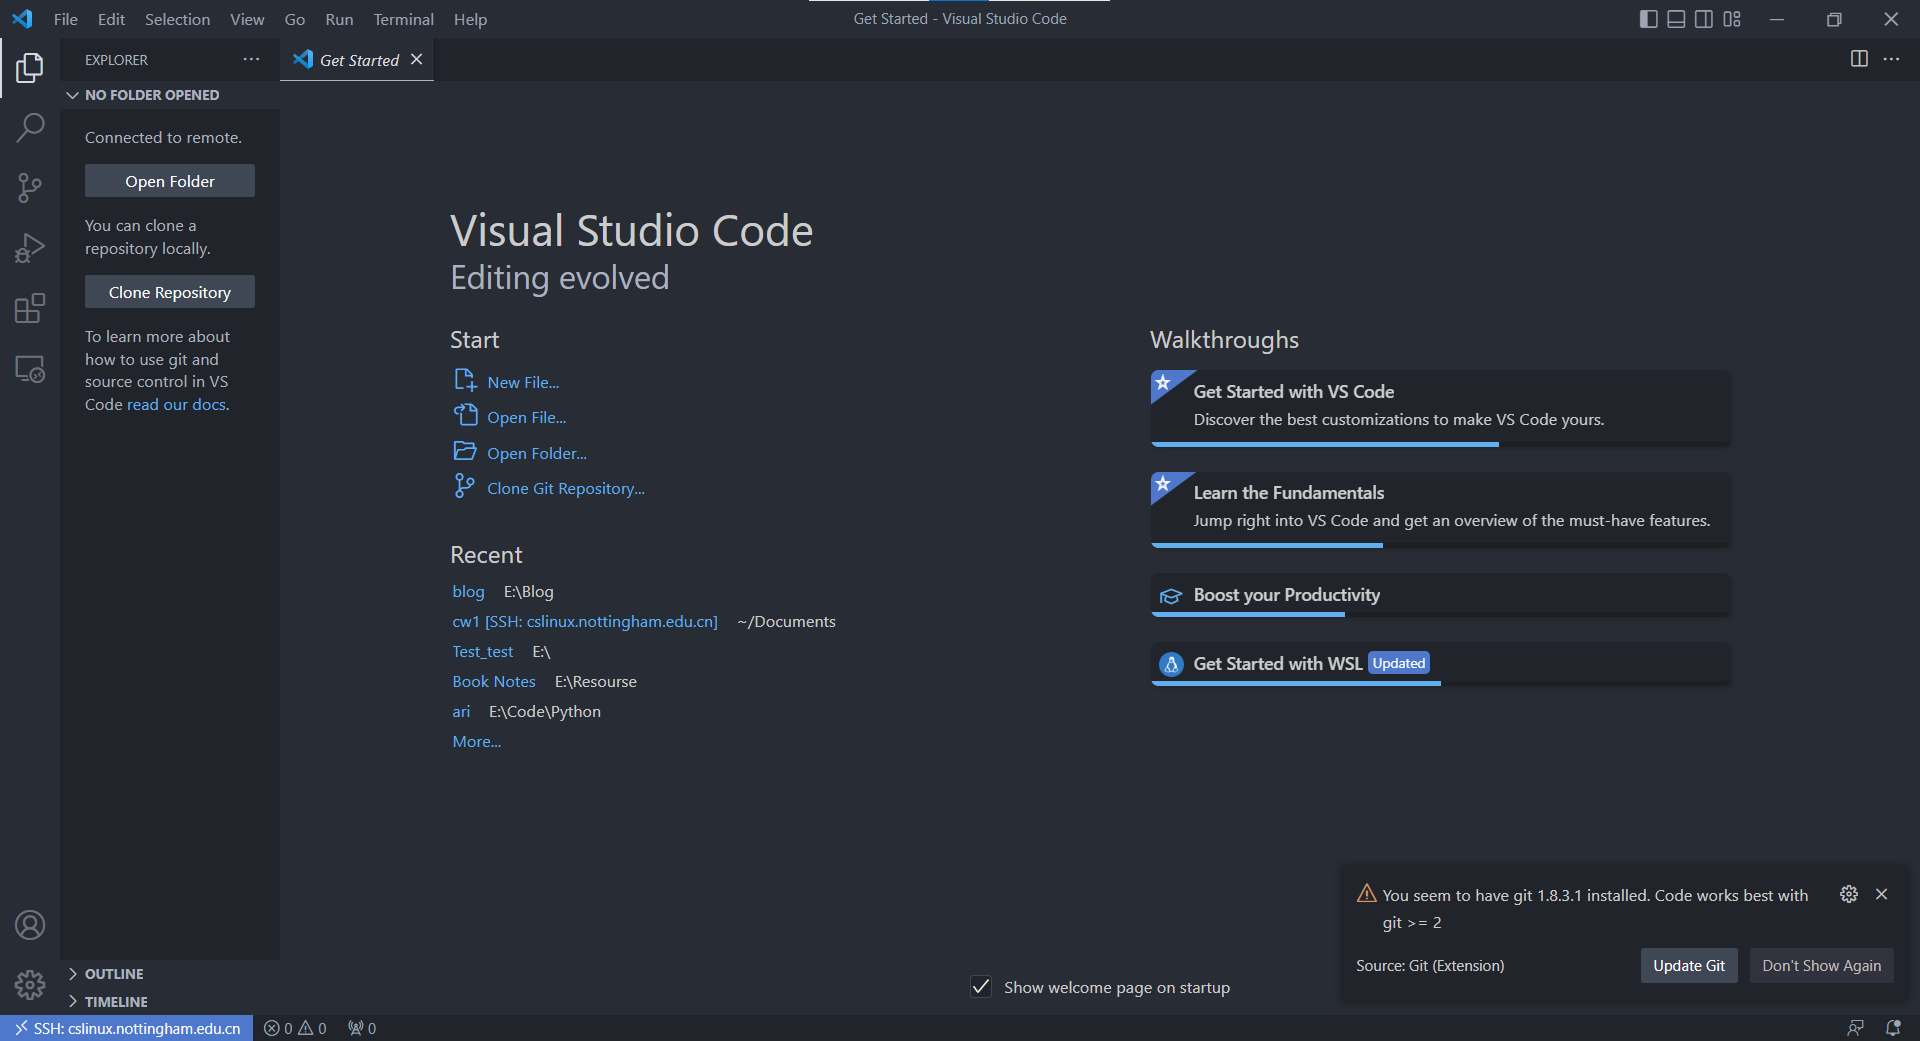This screenshot has height=1041, width=1920.
Task: Open Customize Layout icon in title bar
Action: point(1732,19)
